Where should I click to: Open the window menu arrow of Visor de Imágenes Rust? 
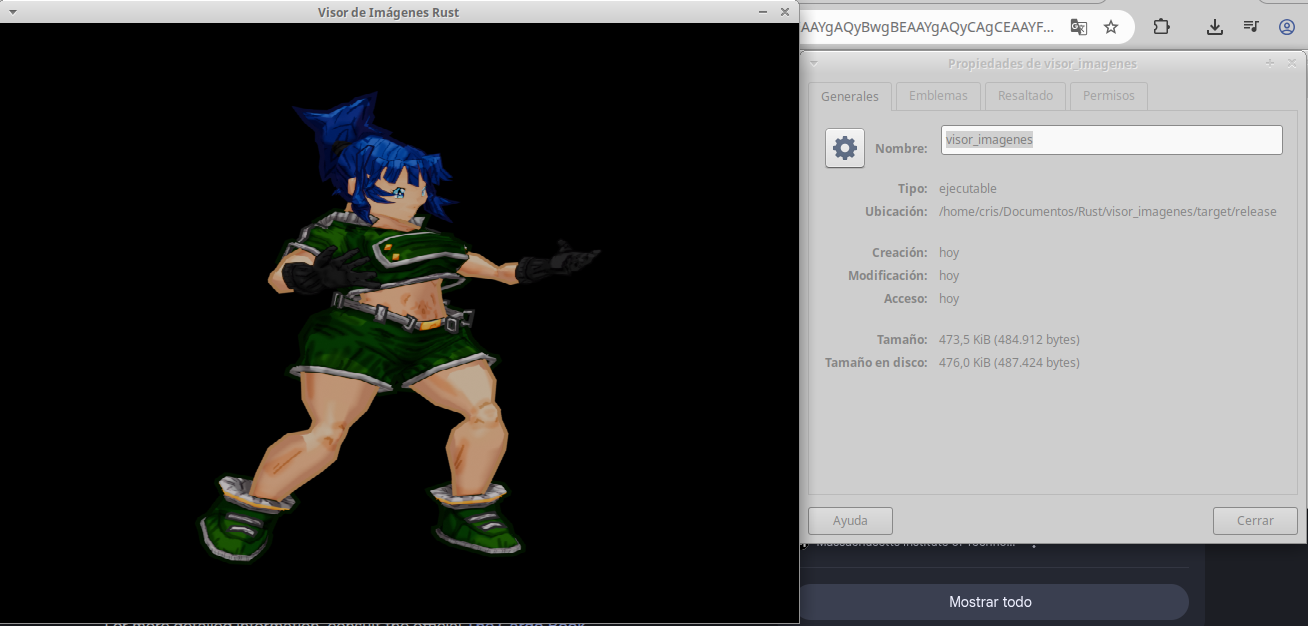12,12
